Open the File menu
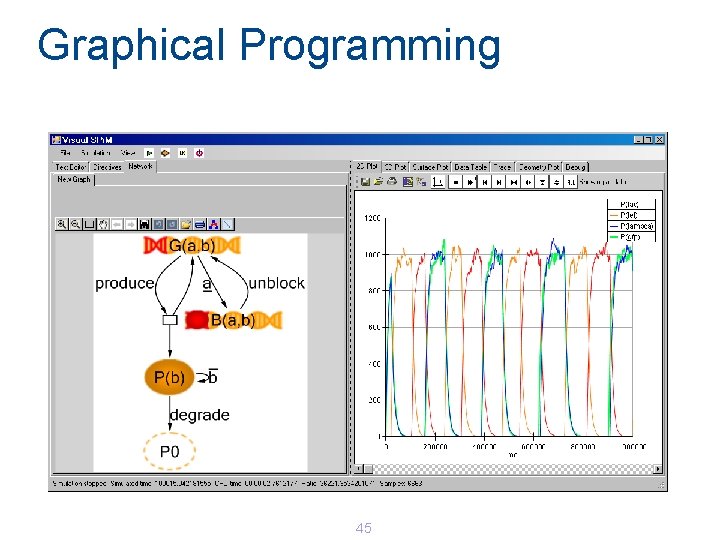720x540 pixels. click(66, 152)
